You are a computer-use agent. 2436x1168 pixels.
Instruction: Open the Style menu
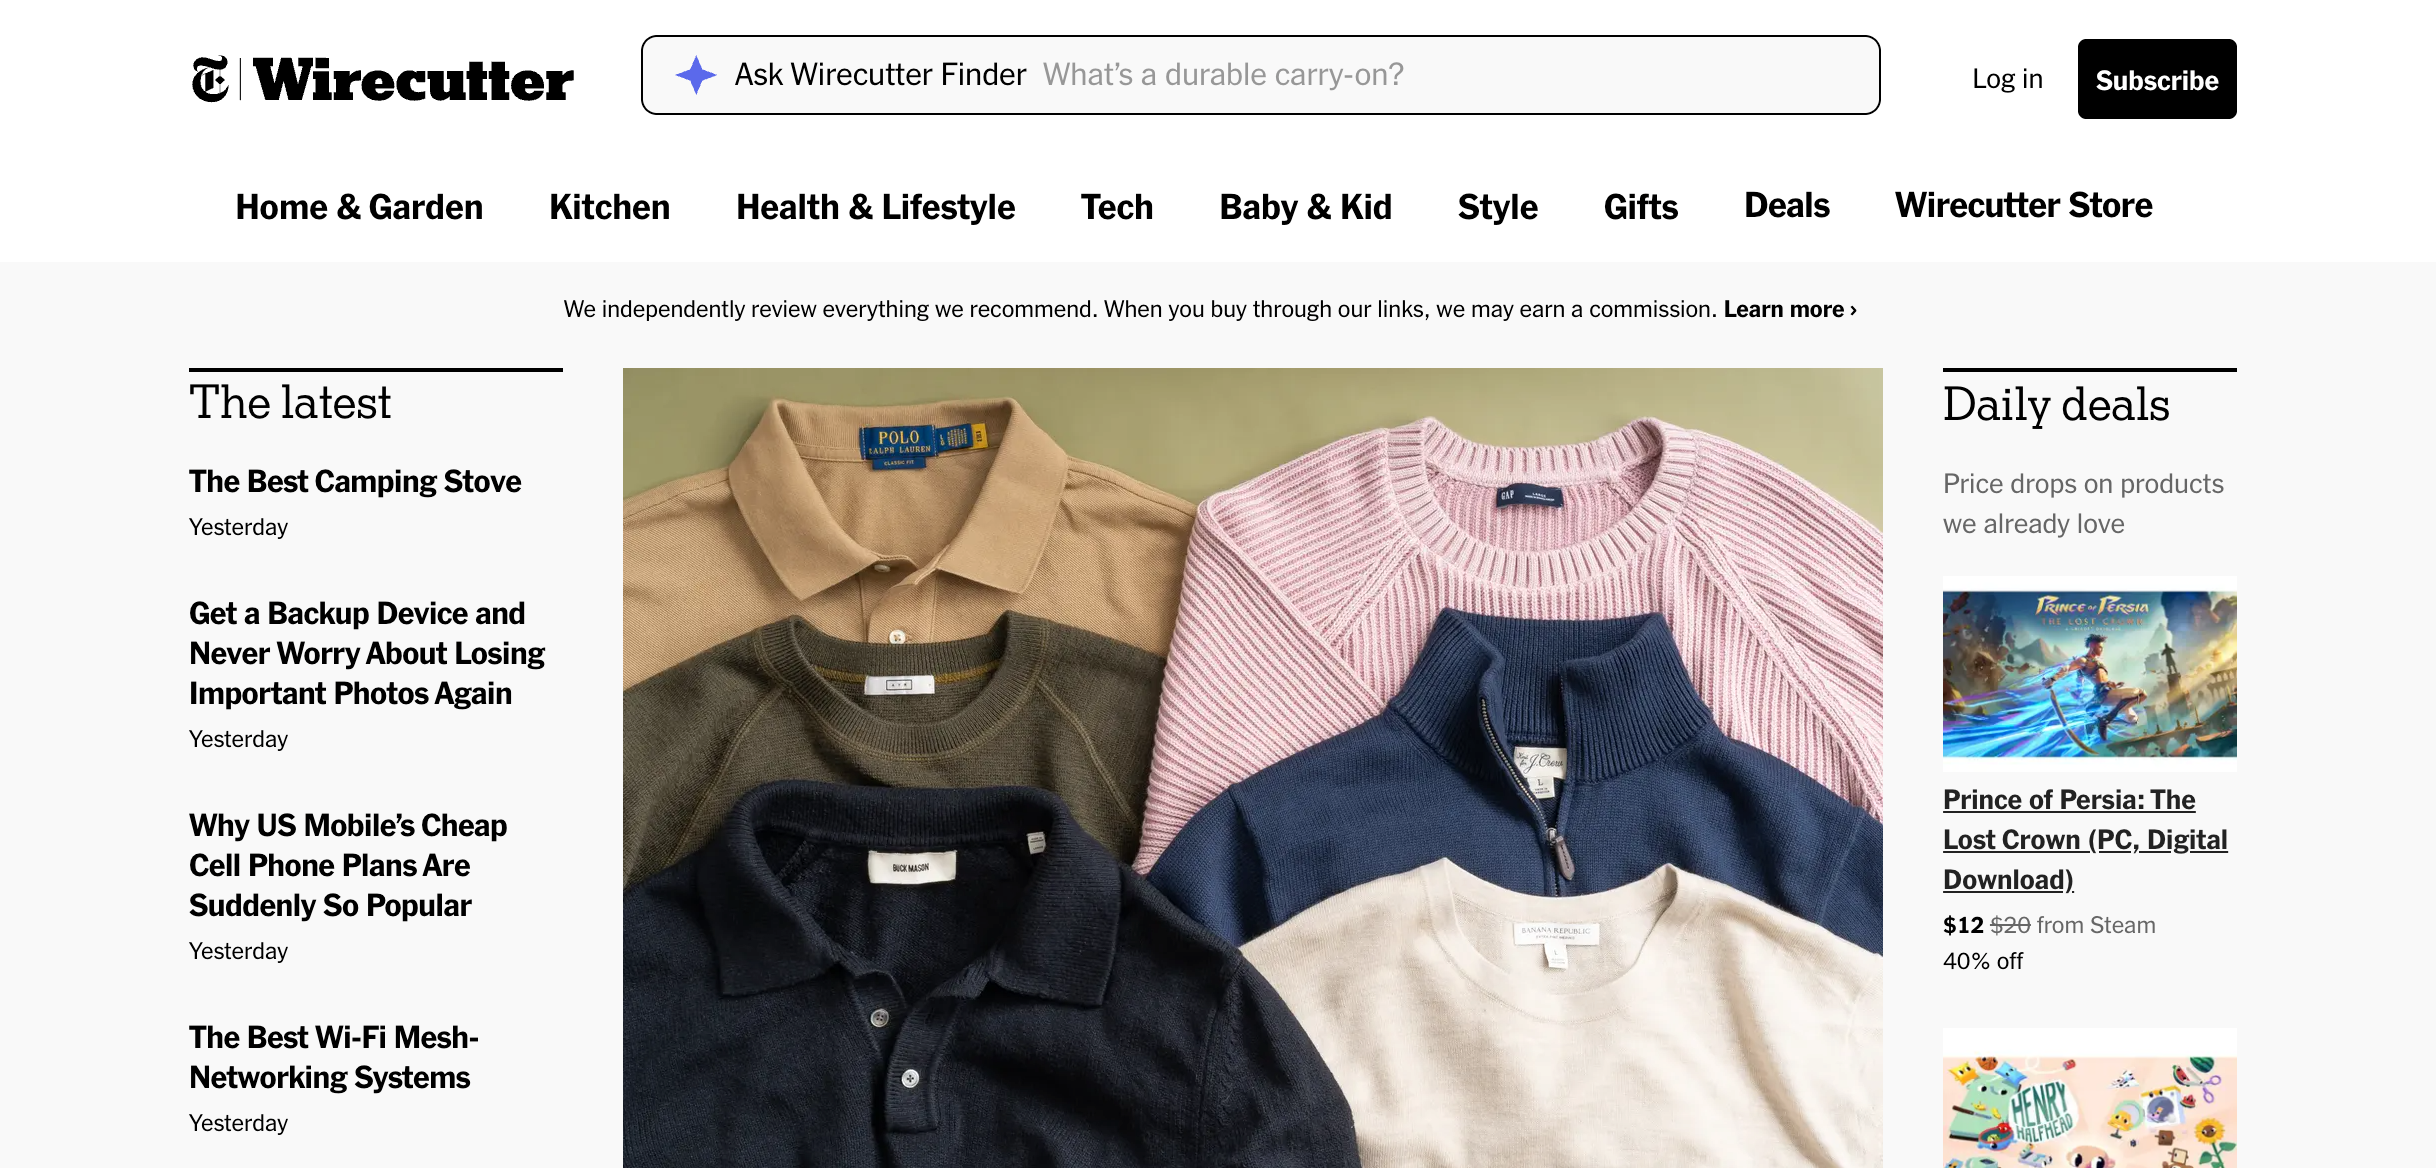pos(1497,207)
